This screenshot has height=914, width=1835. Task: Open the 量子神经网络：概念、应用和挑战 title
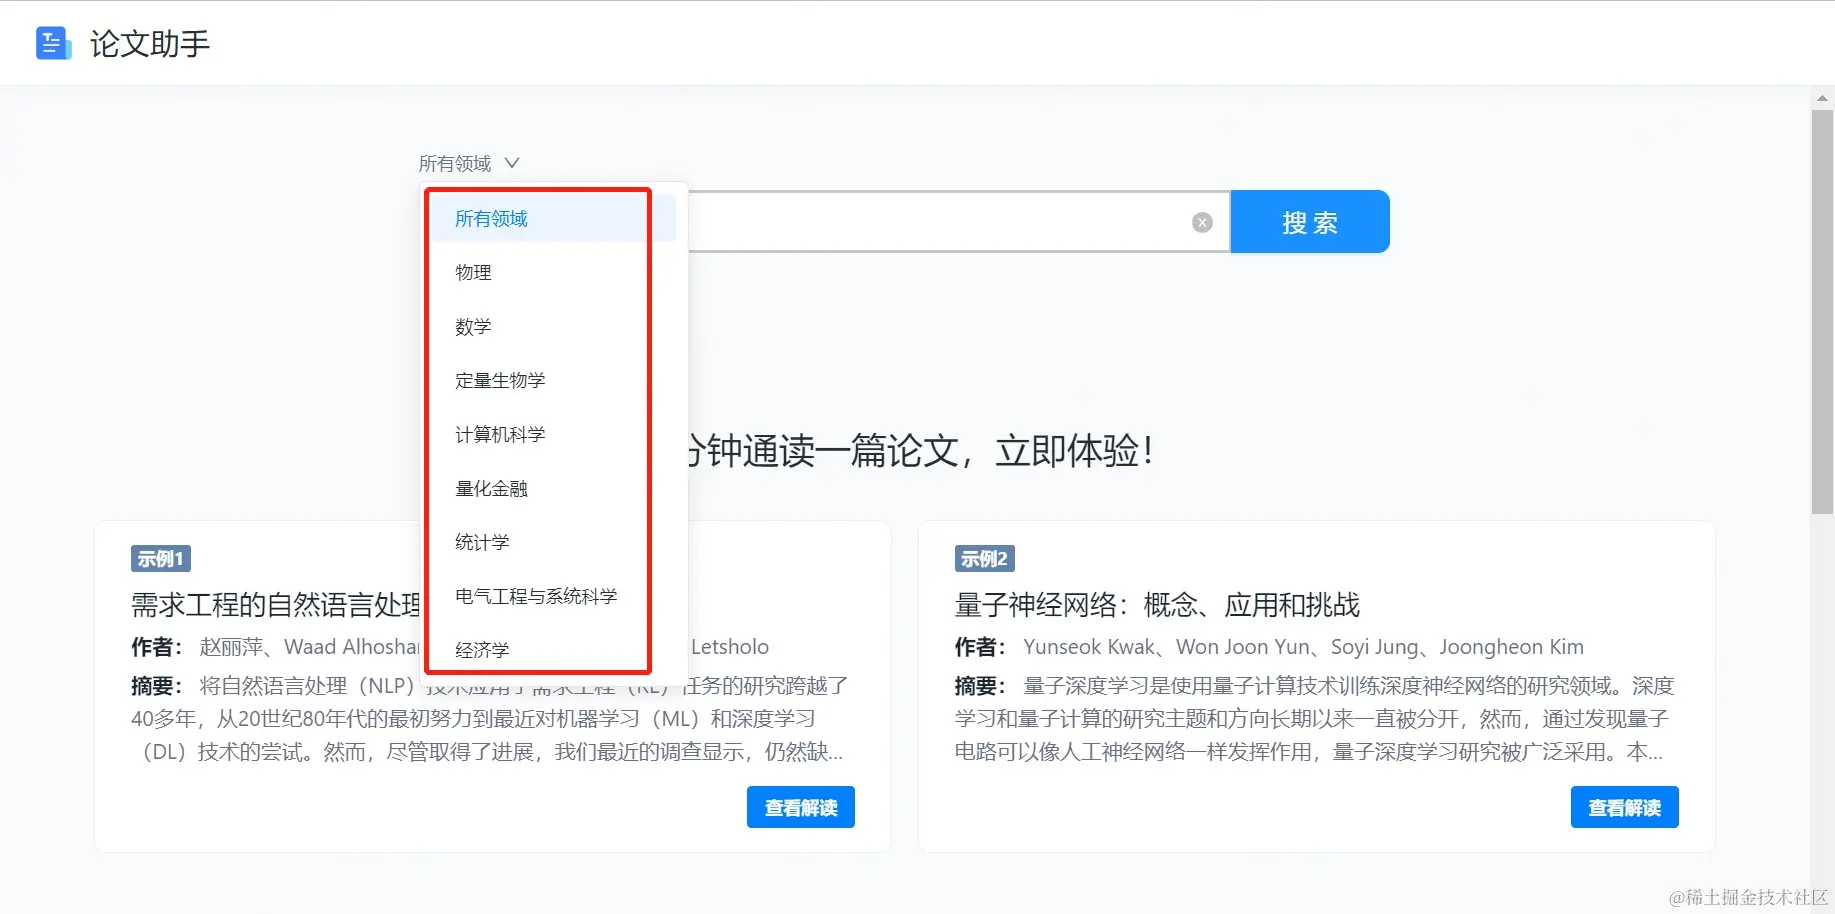point(1157,605)
